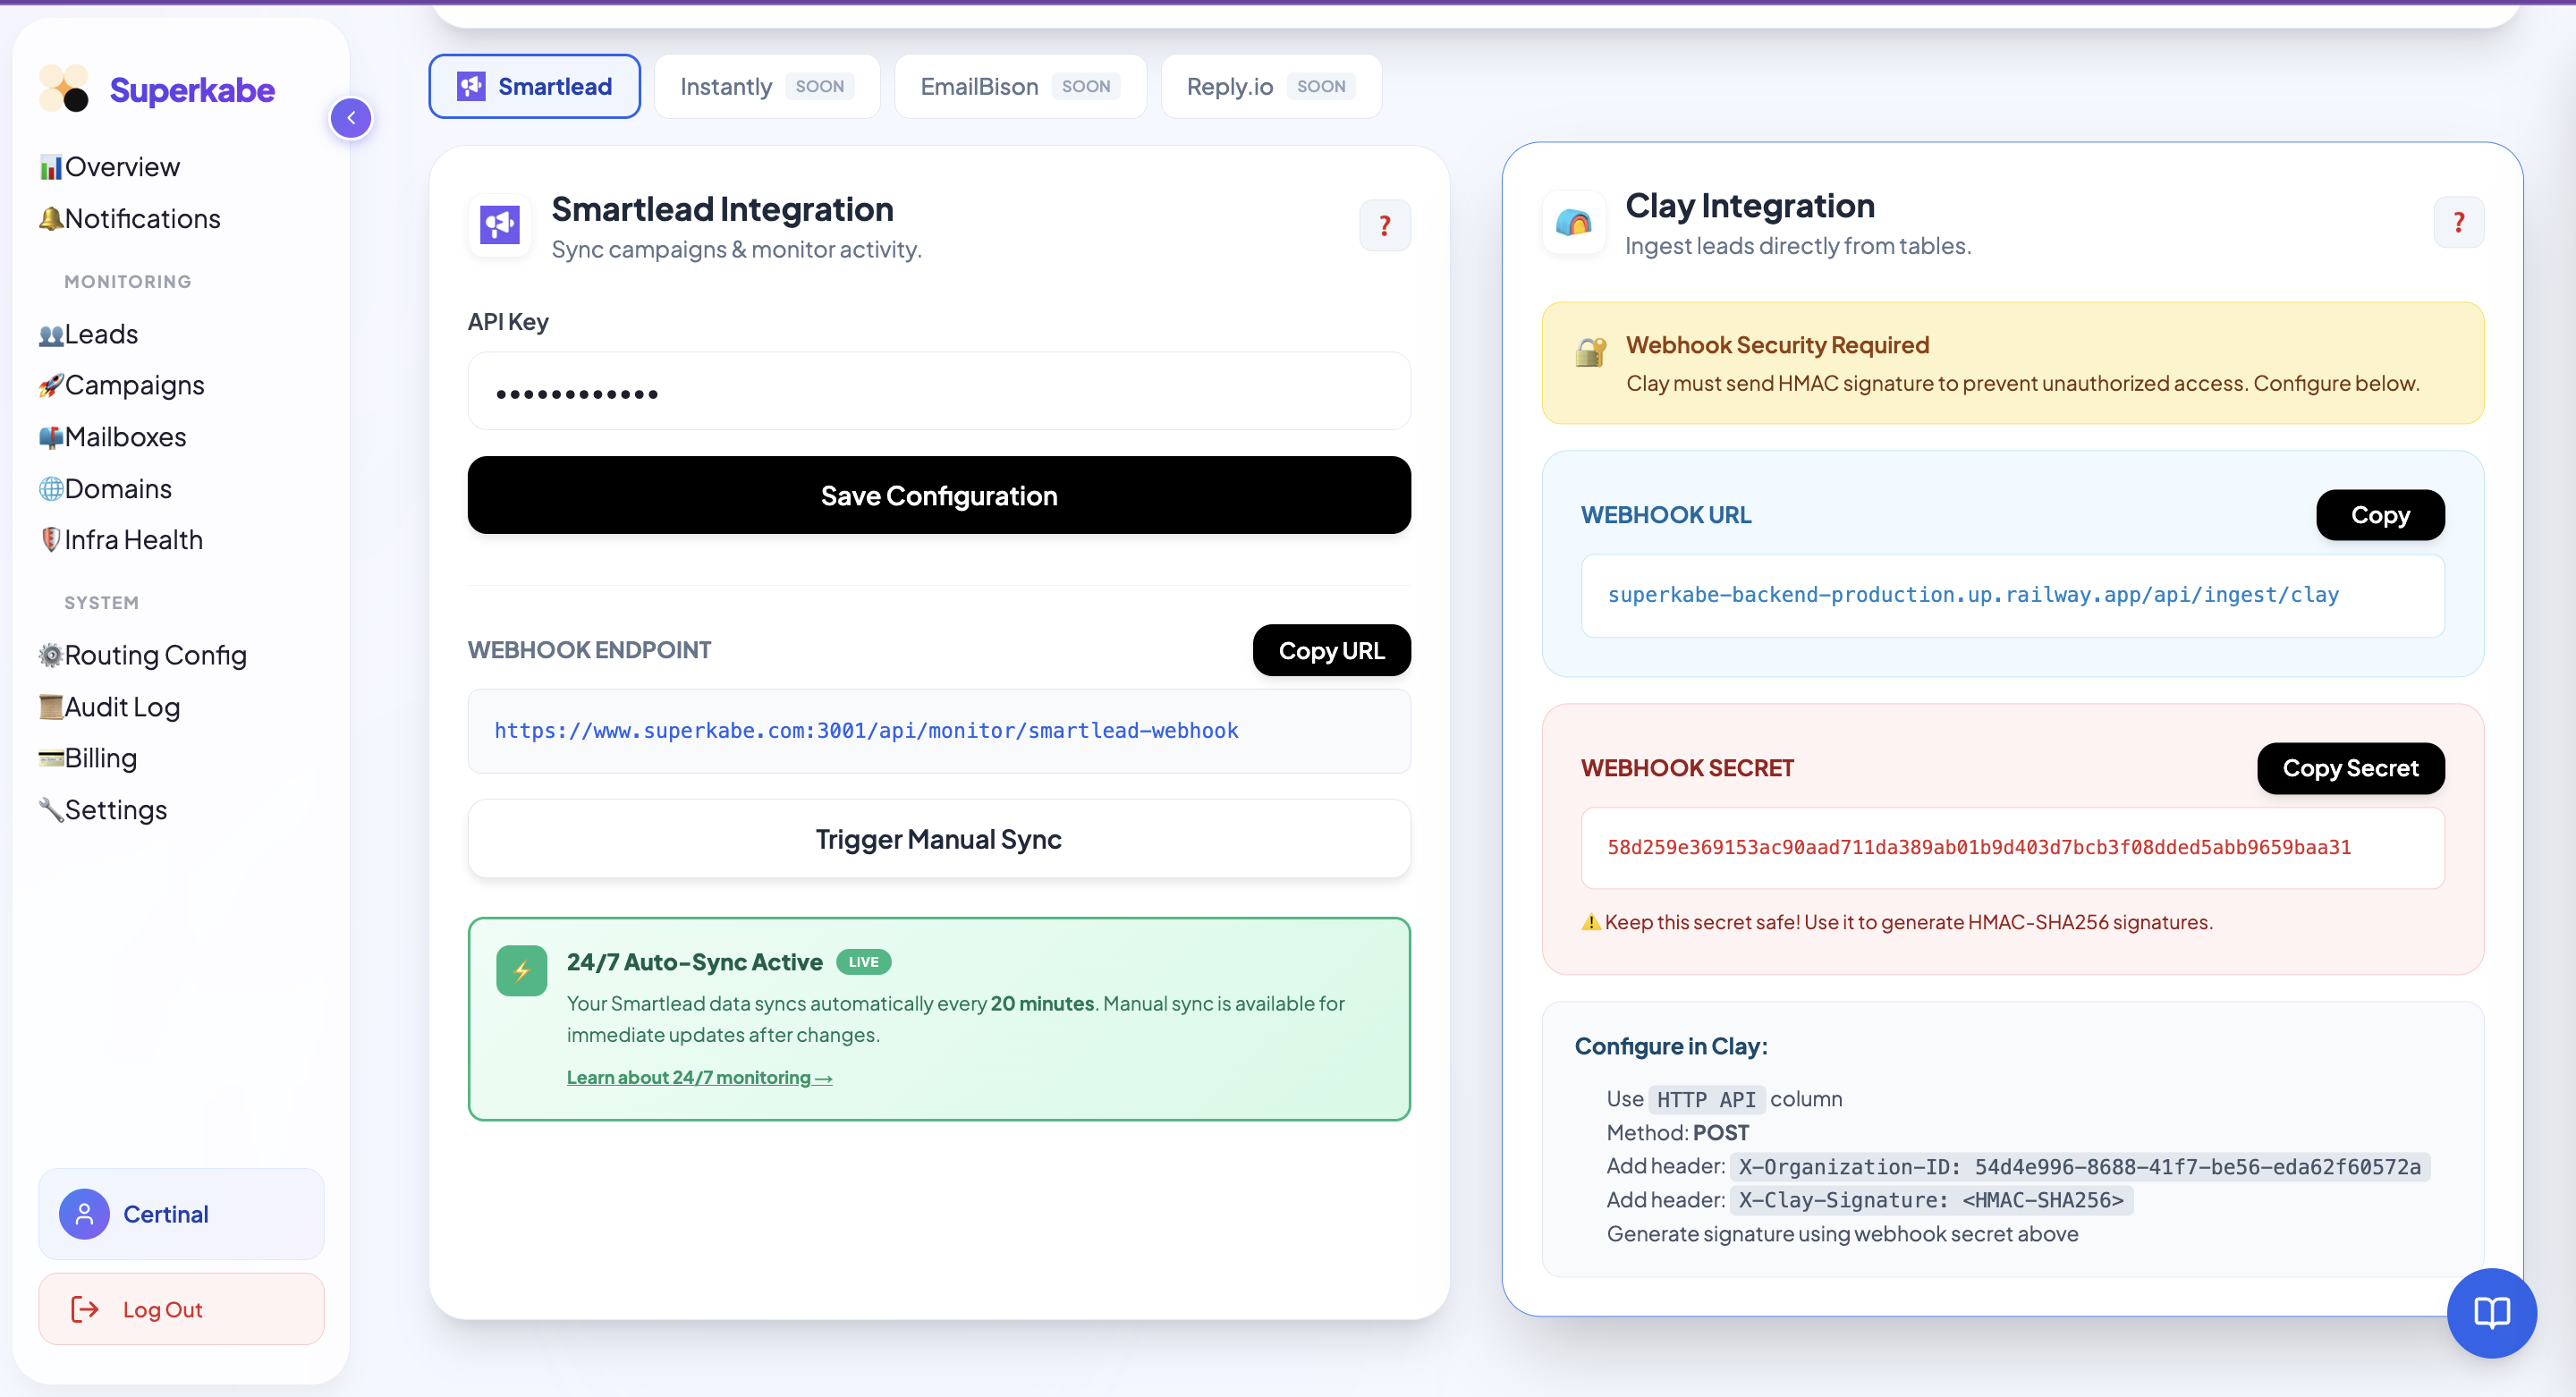The image size is (2576, 1397).
Task: Select the Smartlead tab
Action: 534,87
